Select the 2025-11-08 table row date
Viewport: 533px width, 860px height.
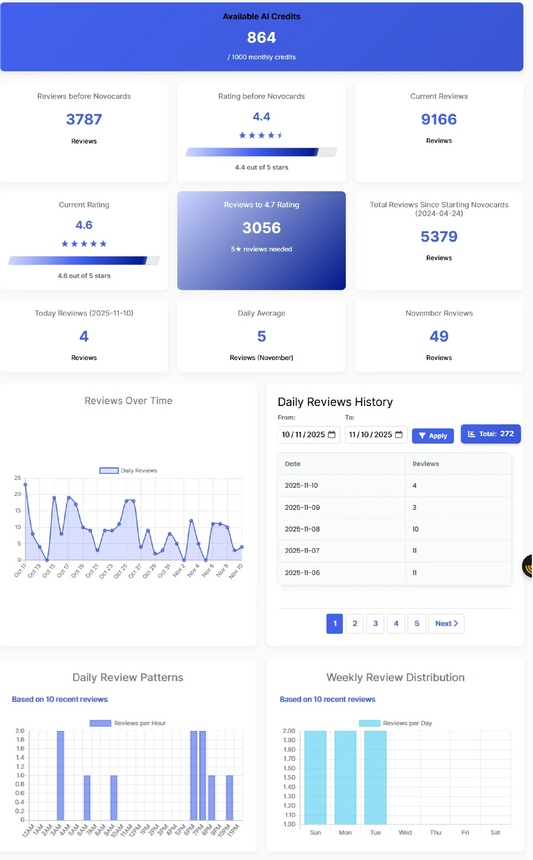pos(302,529)
